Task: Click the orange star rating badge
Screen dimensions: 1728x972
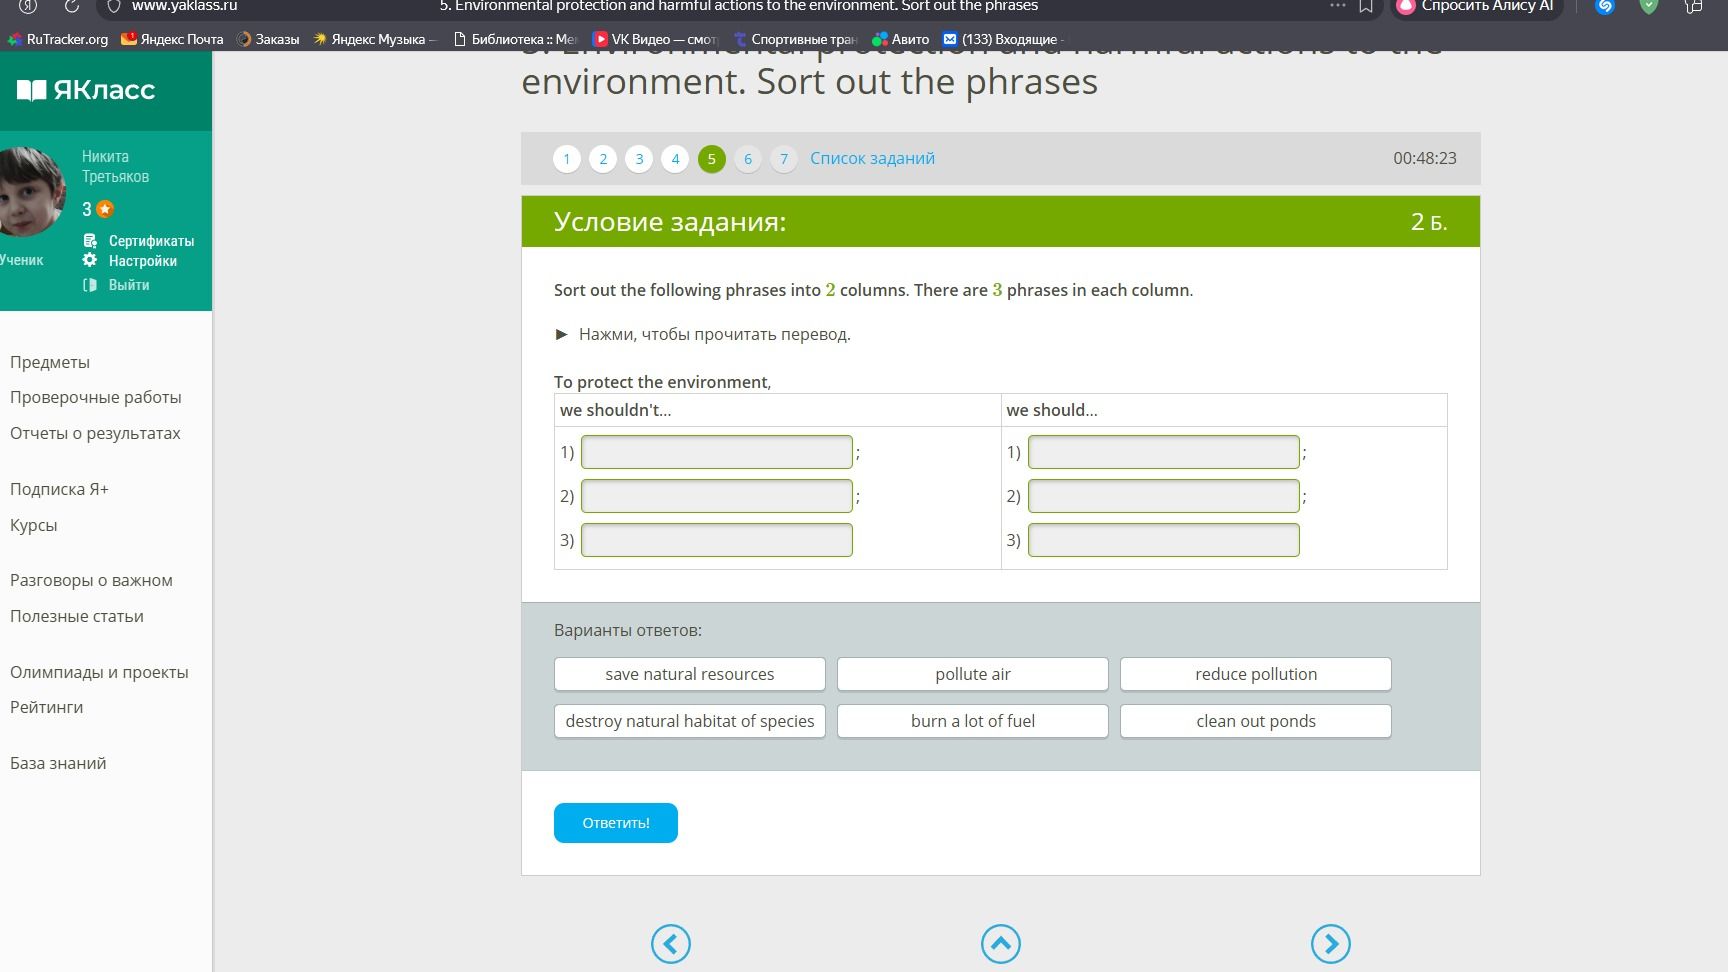Action: [x=105, y=209]
